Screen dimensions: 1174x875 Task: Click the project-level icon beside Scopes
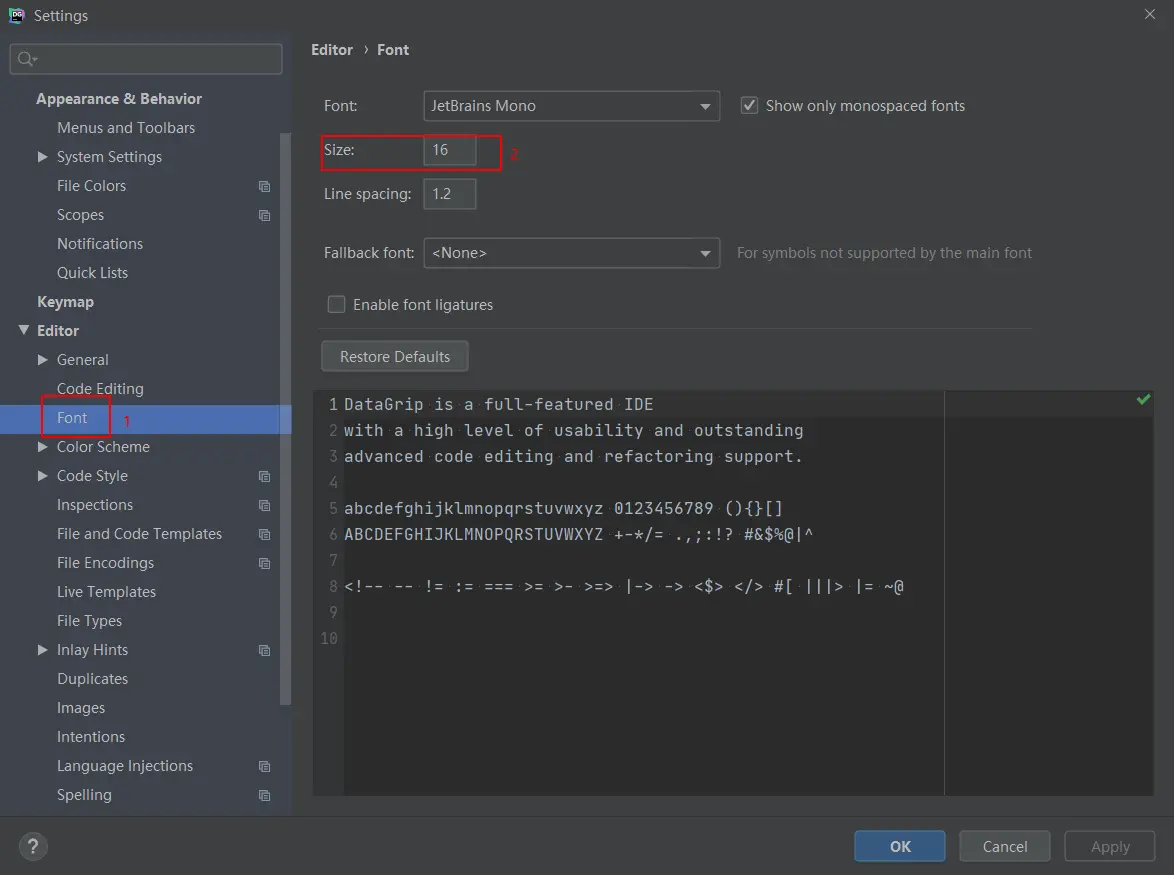(x=264, y=216)
